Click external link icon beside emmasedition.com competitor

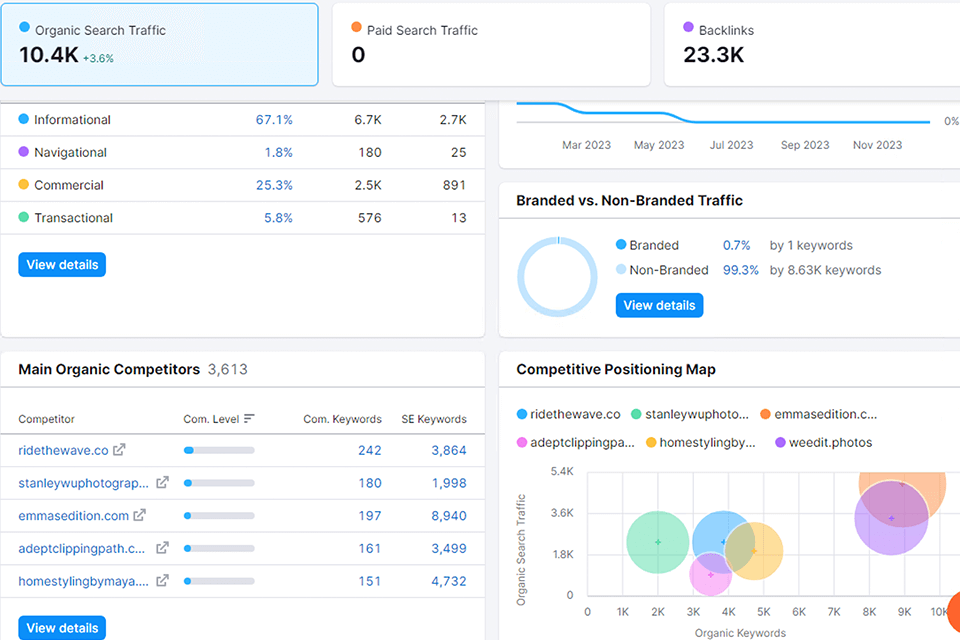(x=140, y=516)
